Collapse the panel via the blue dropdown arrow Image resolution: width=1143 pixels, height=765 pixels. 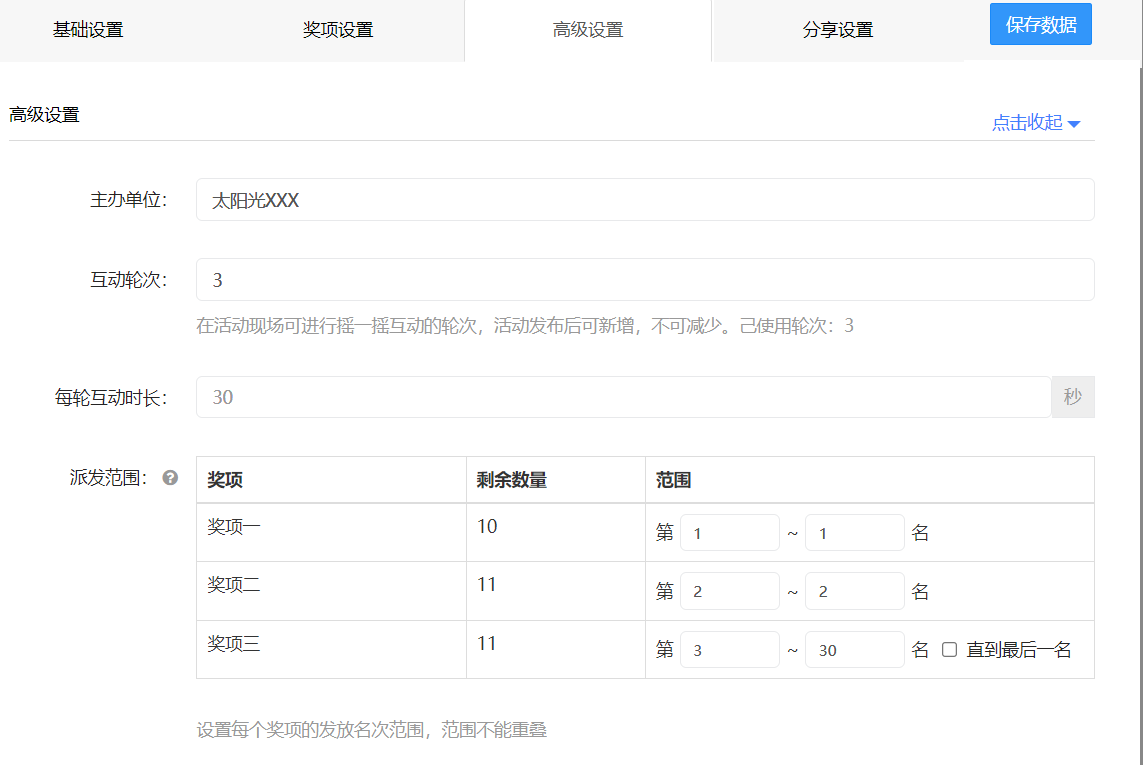click(1074, 122)
